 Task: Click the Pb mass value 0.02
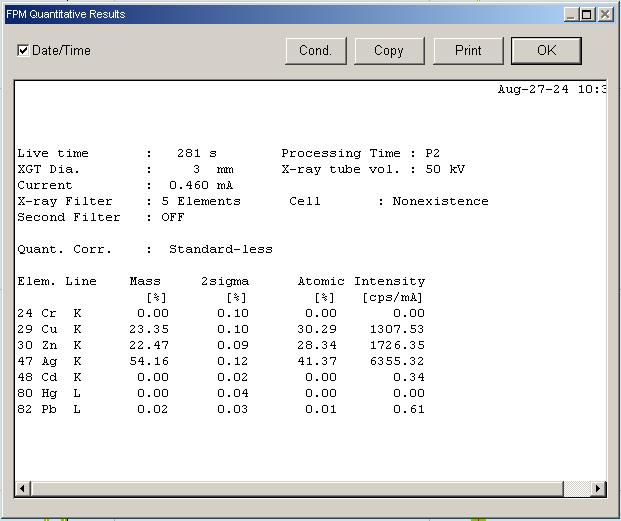(x=152, y=409)
